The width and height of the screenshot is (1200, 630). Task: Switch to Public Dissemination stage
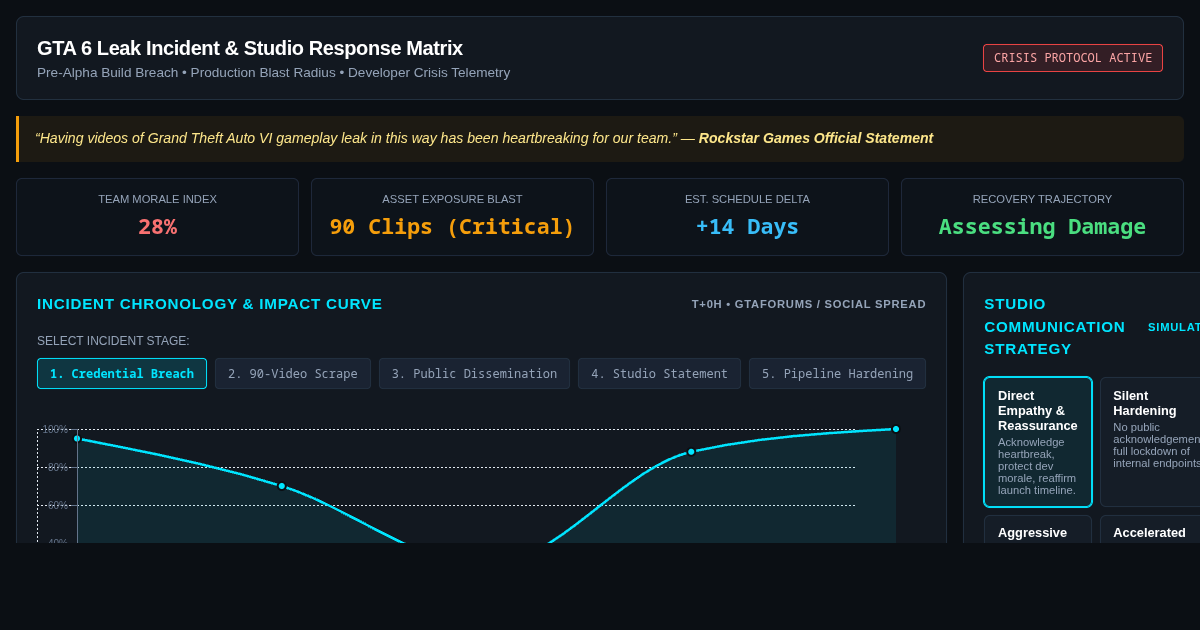tap(474, 373)
